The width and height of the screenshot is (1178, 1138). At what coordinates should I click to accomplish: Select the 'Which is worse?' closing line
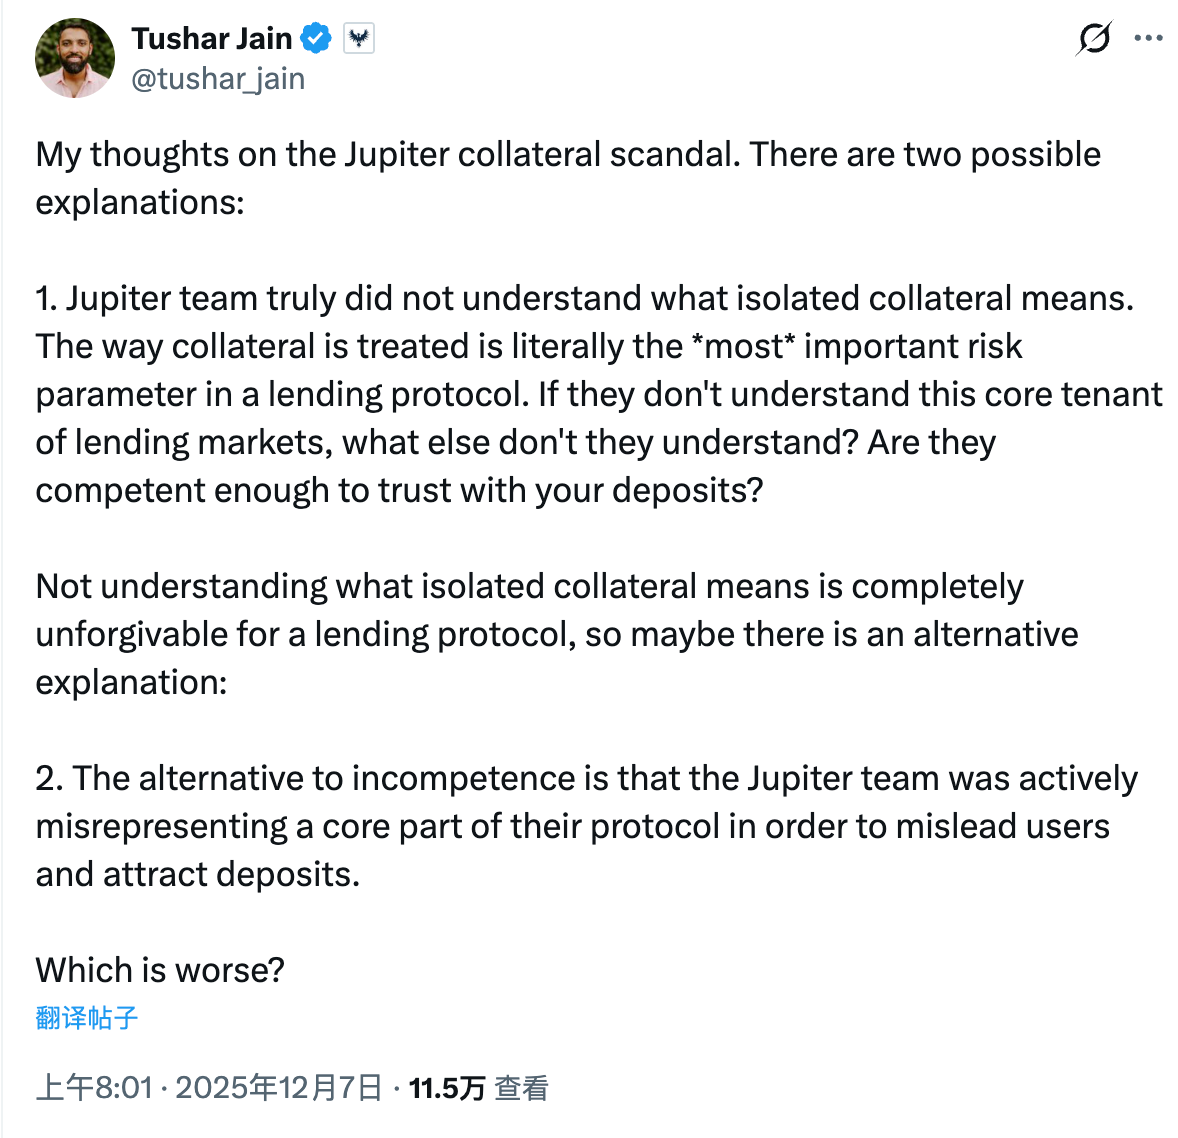click(160, 969)
